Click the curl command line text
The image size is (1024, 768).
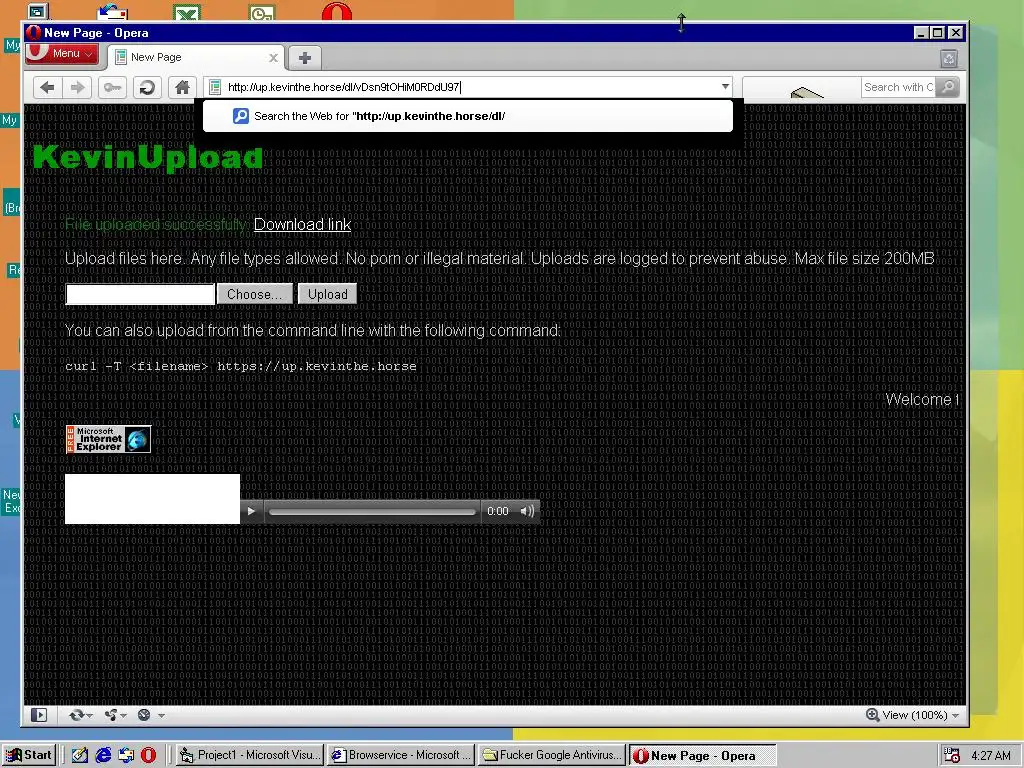[240, 366]
